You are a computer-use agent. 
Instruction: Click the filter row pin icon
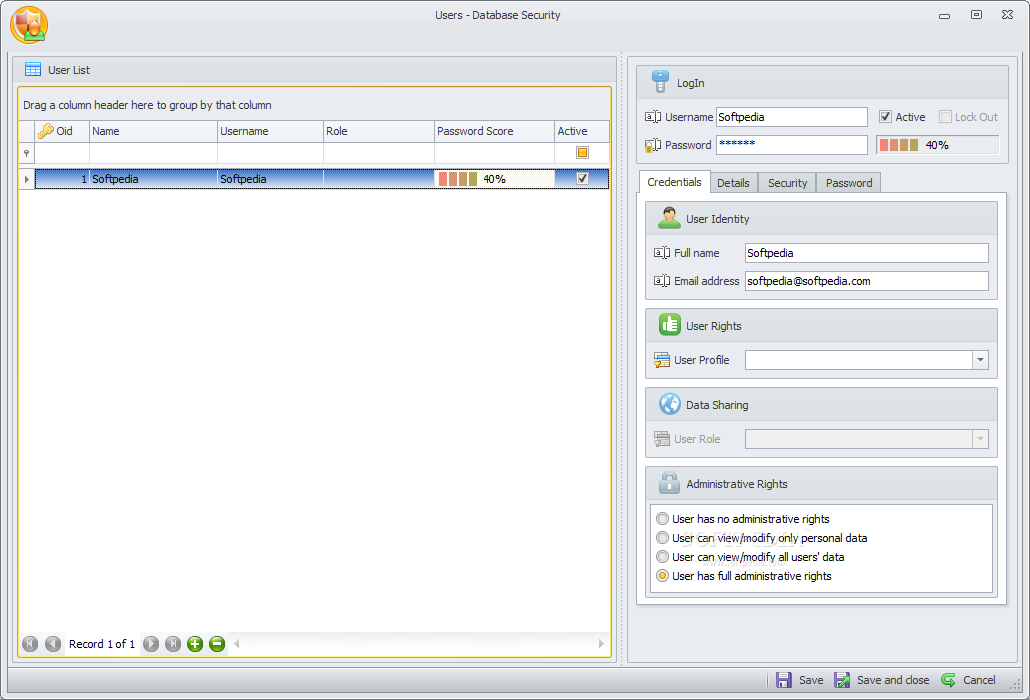[26, 153]
